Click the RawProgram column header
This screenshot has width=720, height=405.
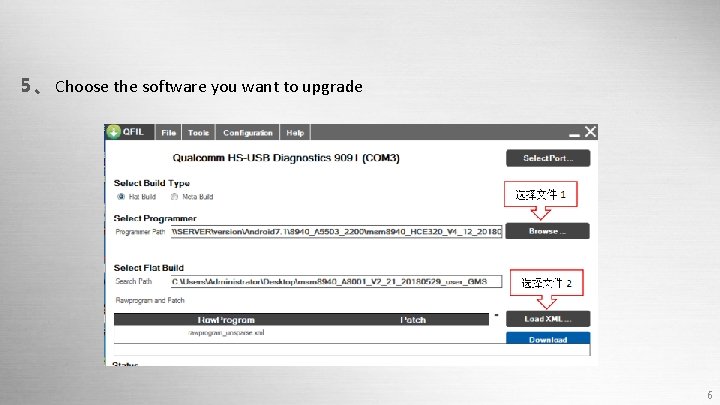pyautogui.click(x=226, y=320)
